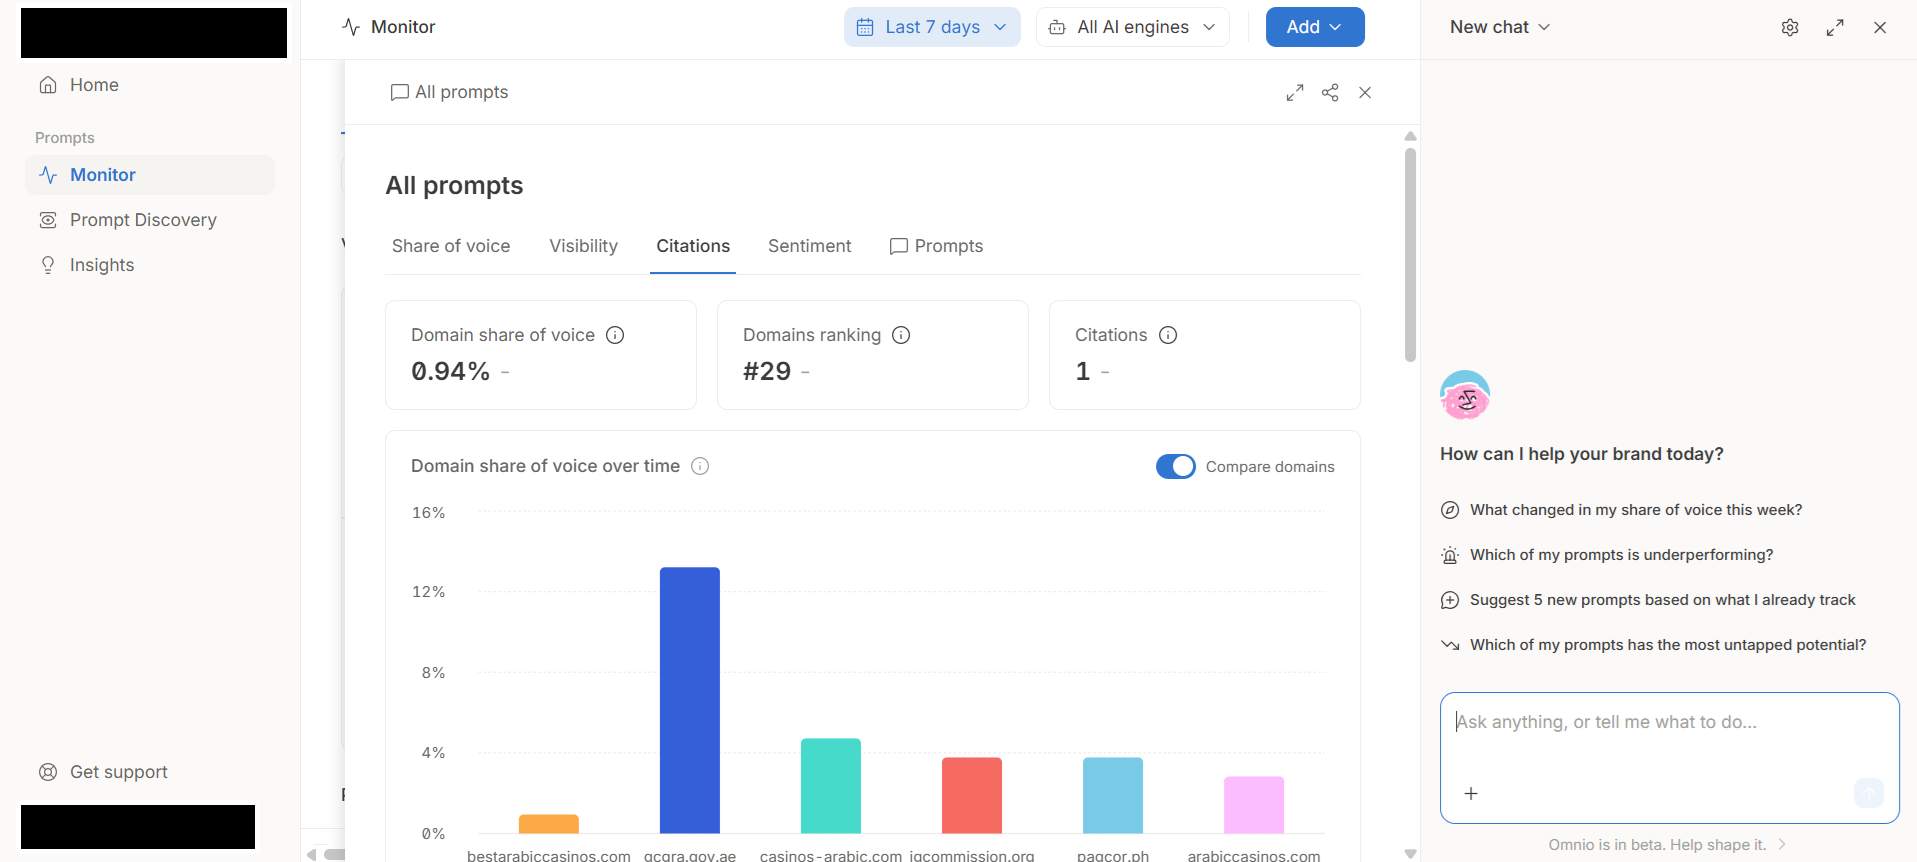Viewport: 1917px width, 862px height.
Task: Open the All AI engines filter dropdown
Action: (x=1133, y=27)
